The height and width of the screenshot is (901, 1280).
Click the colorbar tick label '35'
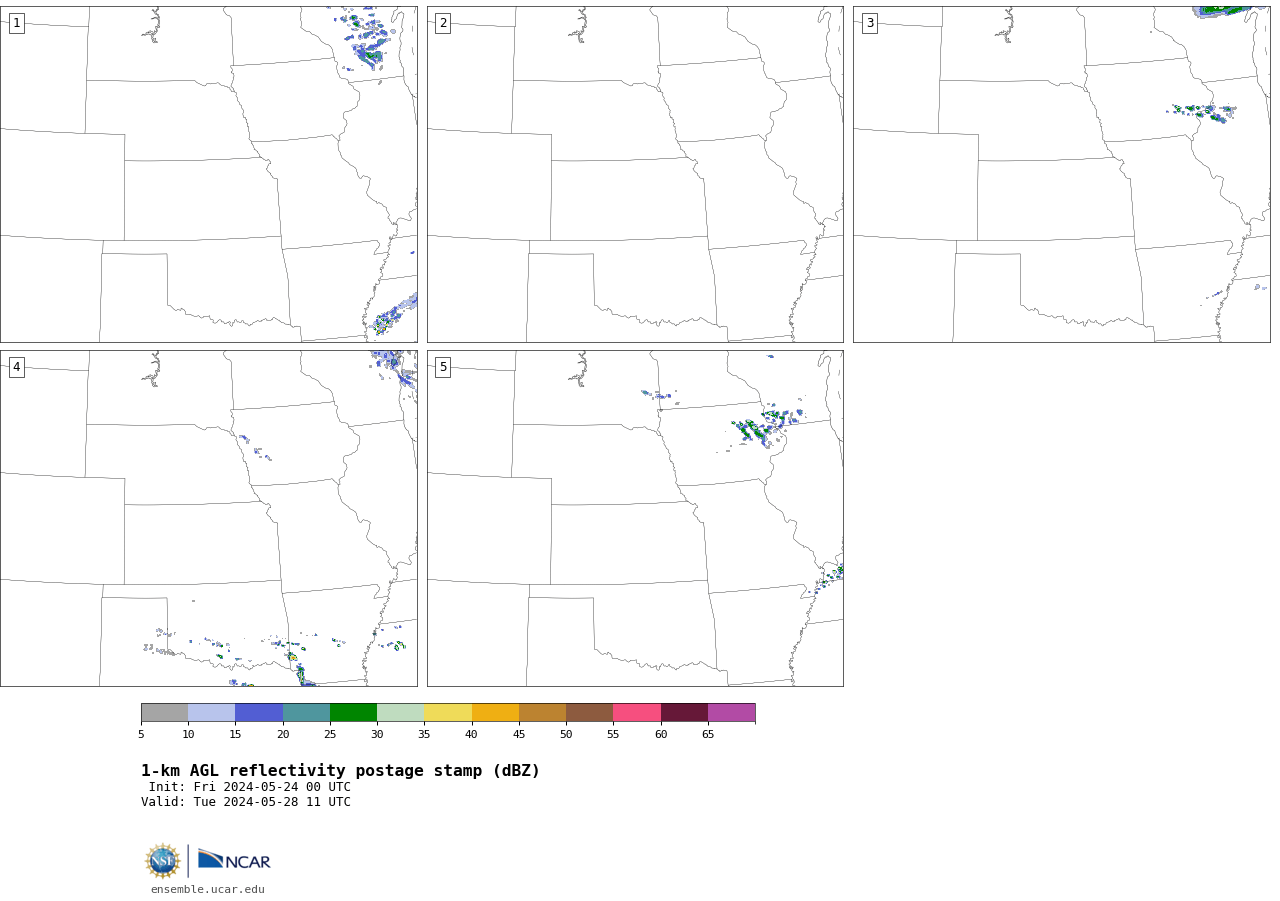424,734
